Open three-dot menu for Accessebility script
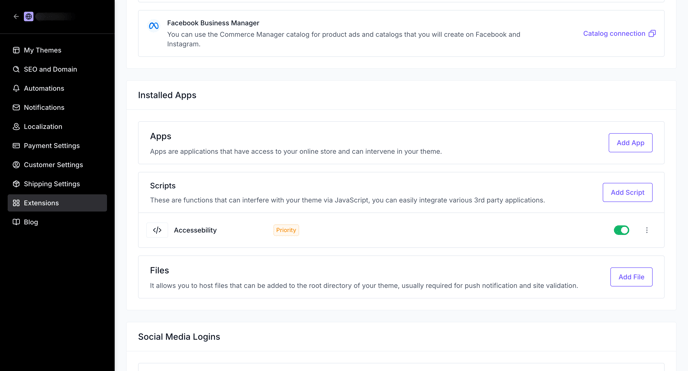 tap(647, 230)
